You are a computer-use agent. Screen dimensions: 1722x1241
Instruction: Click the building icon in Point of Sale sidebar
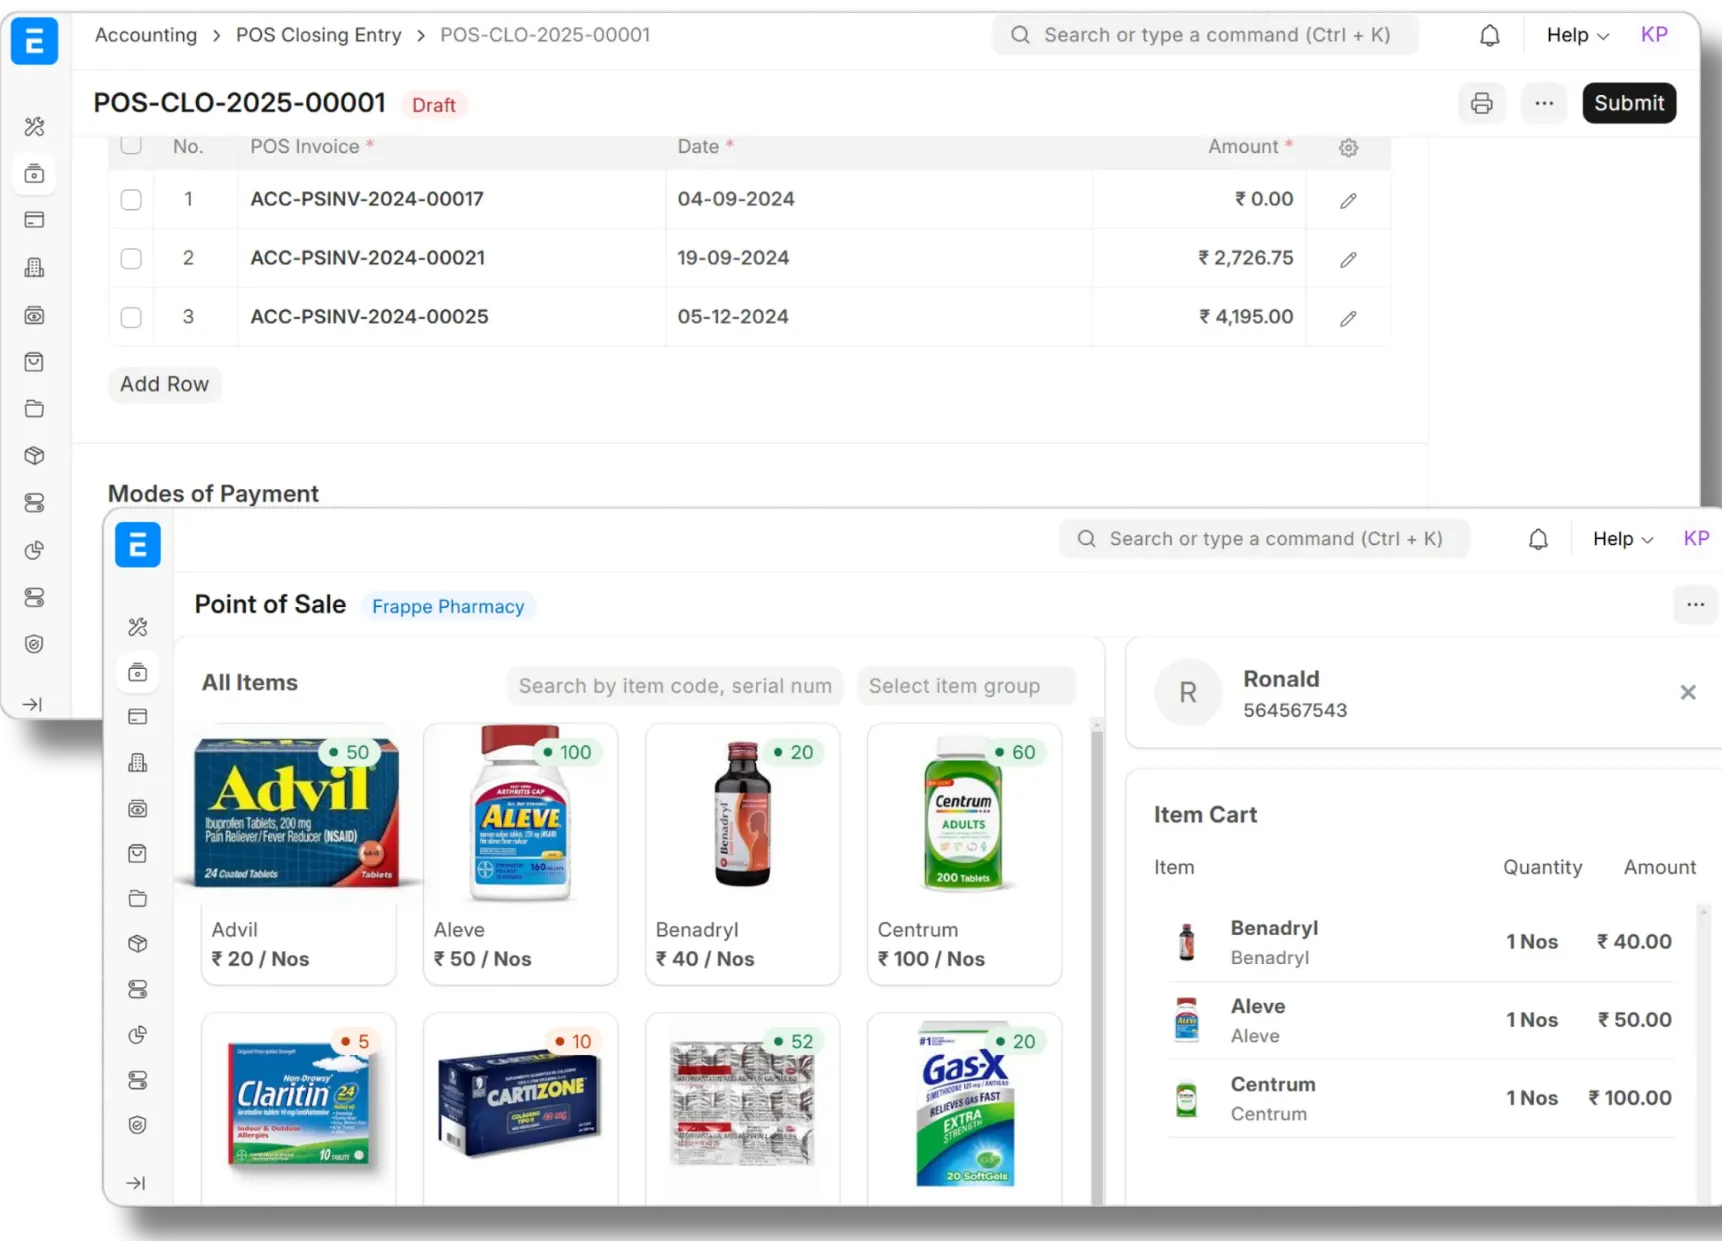[138, 763]
